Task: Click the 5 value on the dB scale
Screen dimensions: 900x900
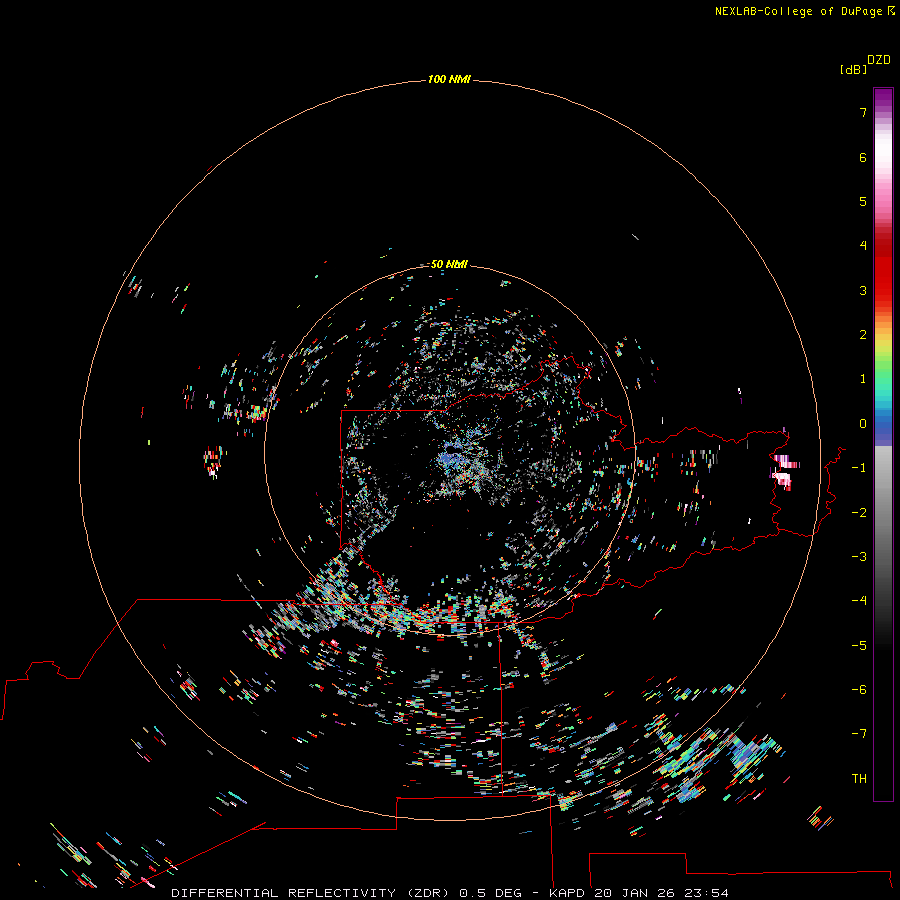Action: pyautogui.click(x=863, y=201)
